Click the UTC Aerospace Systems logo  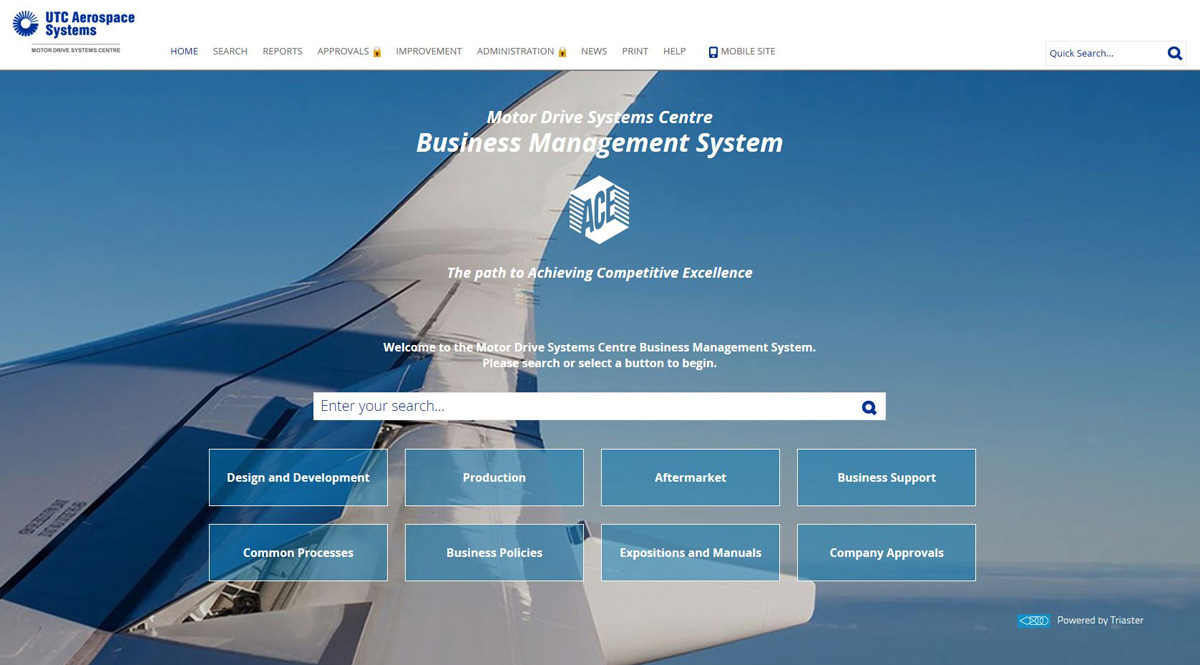[x=73, y=31]
